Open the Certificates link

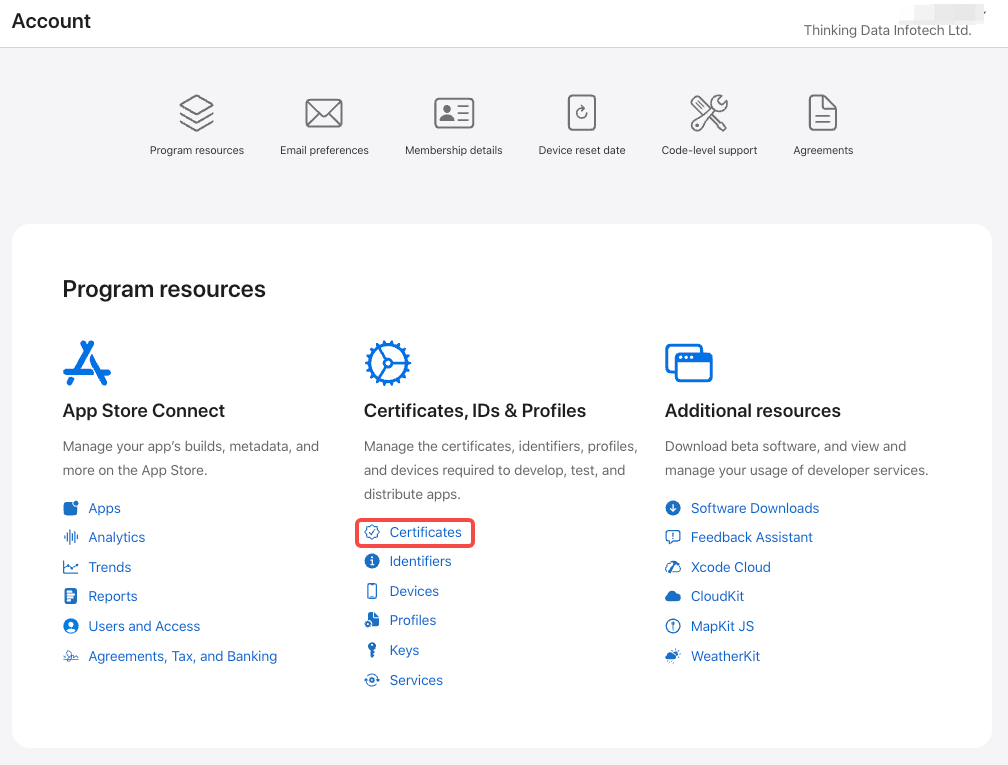coord(426,532)
